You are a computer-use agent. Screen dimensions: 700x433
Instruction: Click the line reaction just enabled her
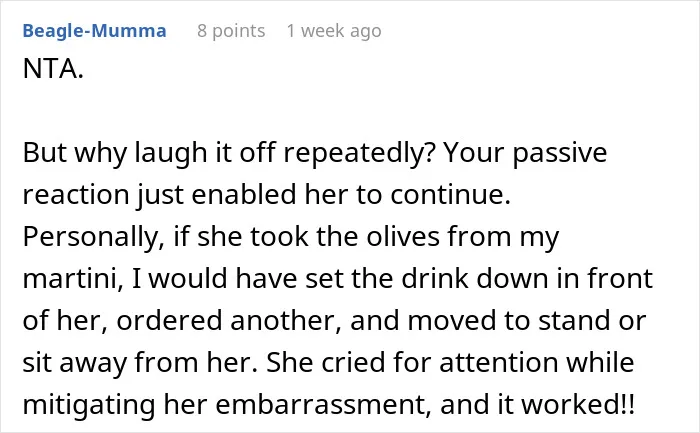tap(267, 195)
